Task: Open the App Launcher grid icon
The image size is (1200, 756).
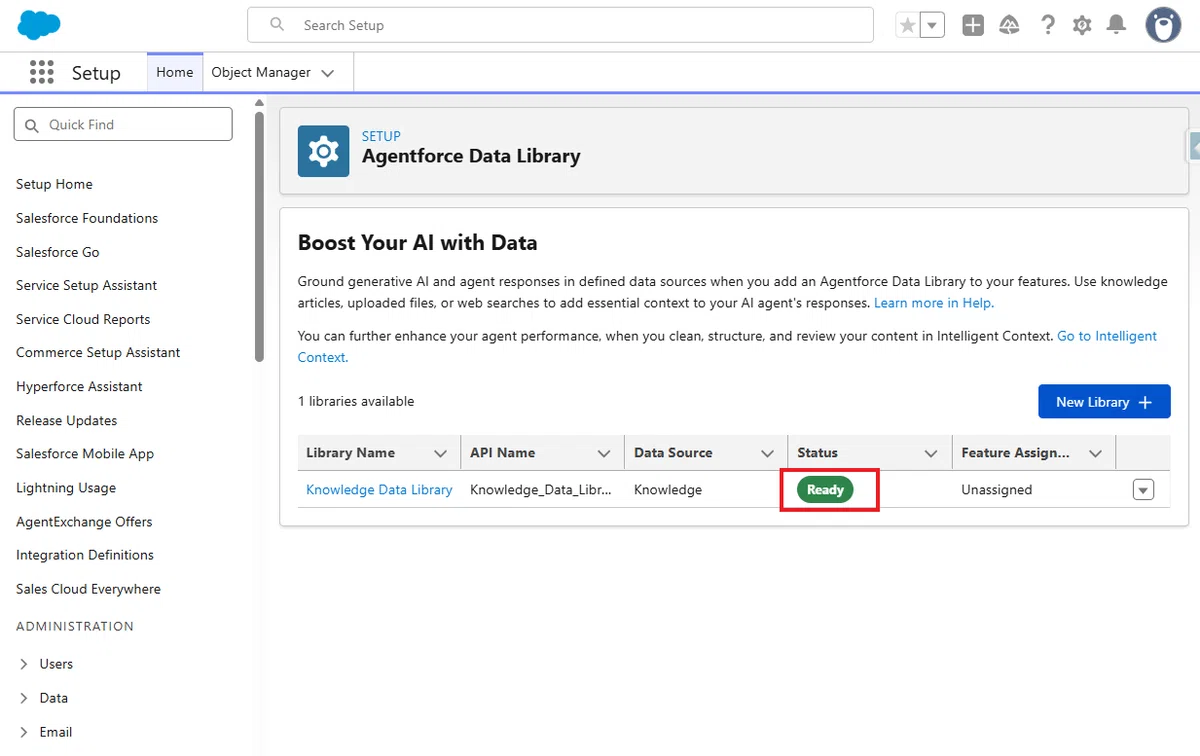Action: [41, 72]
